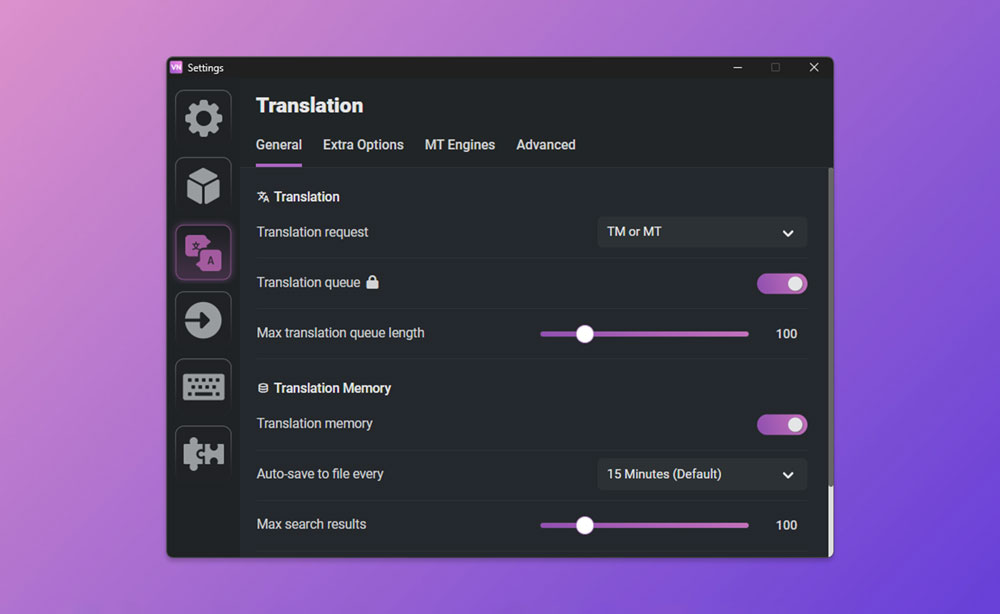Click the translation language sidebar icon

[203, 252]
